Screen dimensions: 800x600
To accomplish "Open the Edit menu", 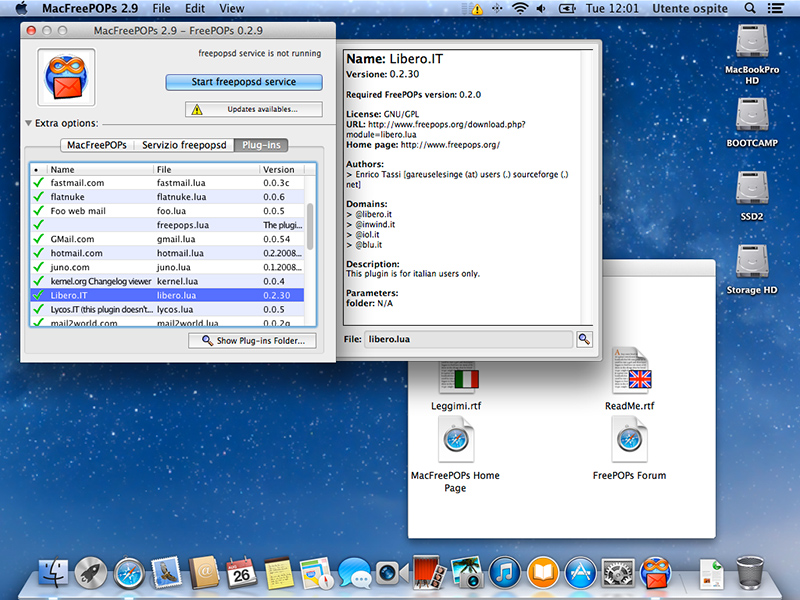I will pyautogui.click(x=195, y=8).
